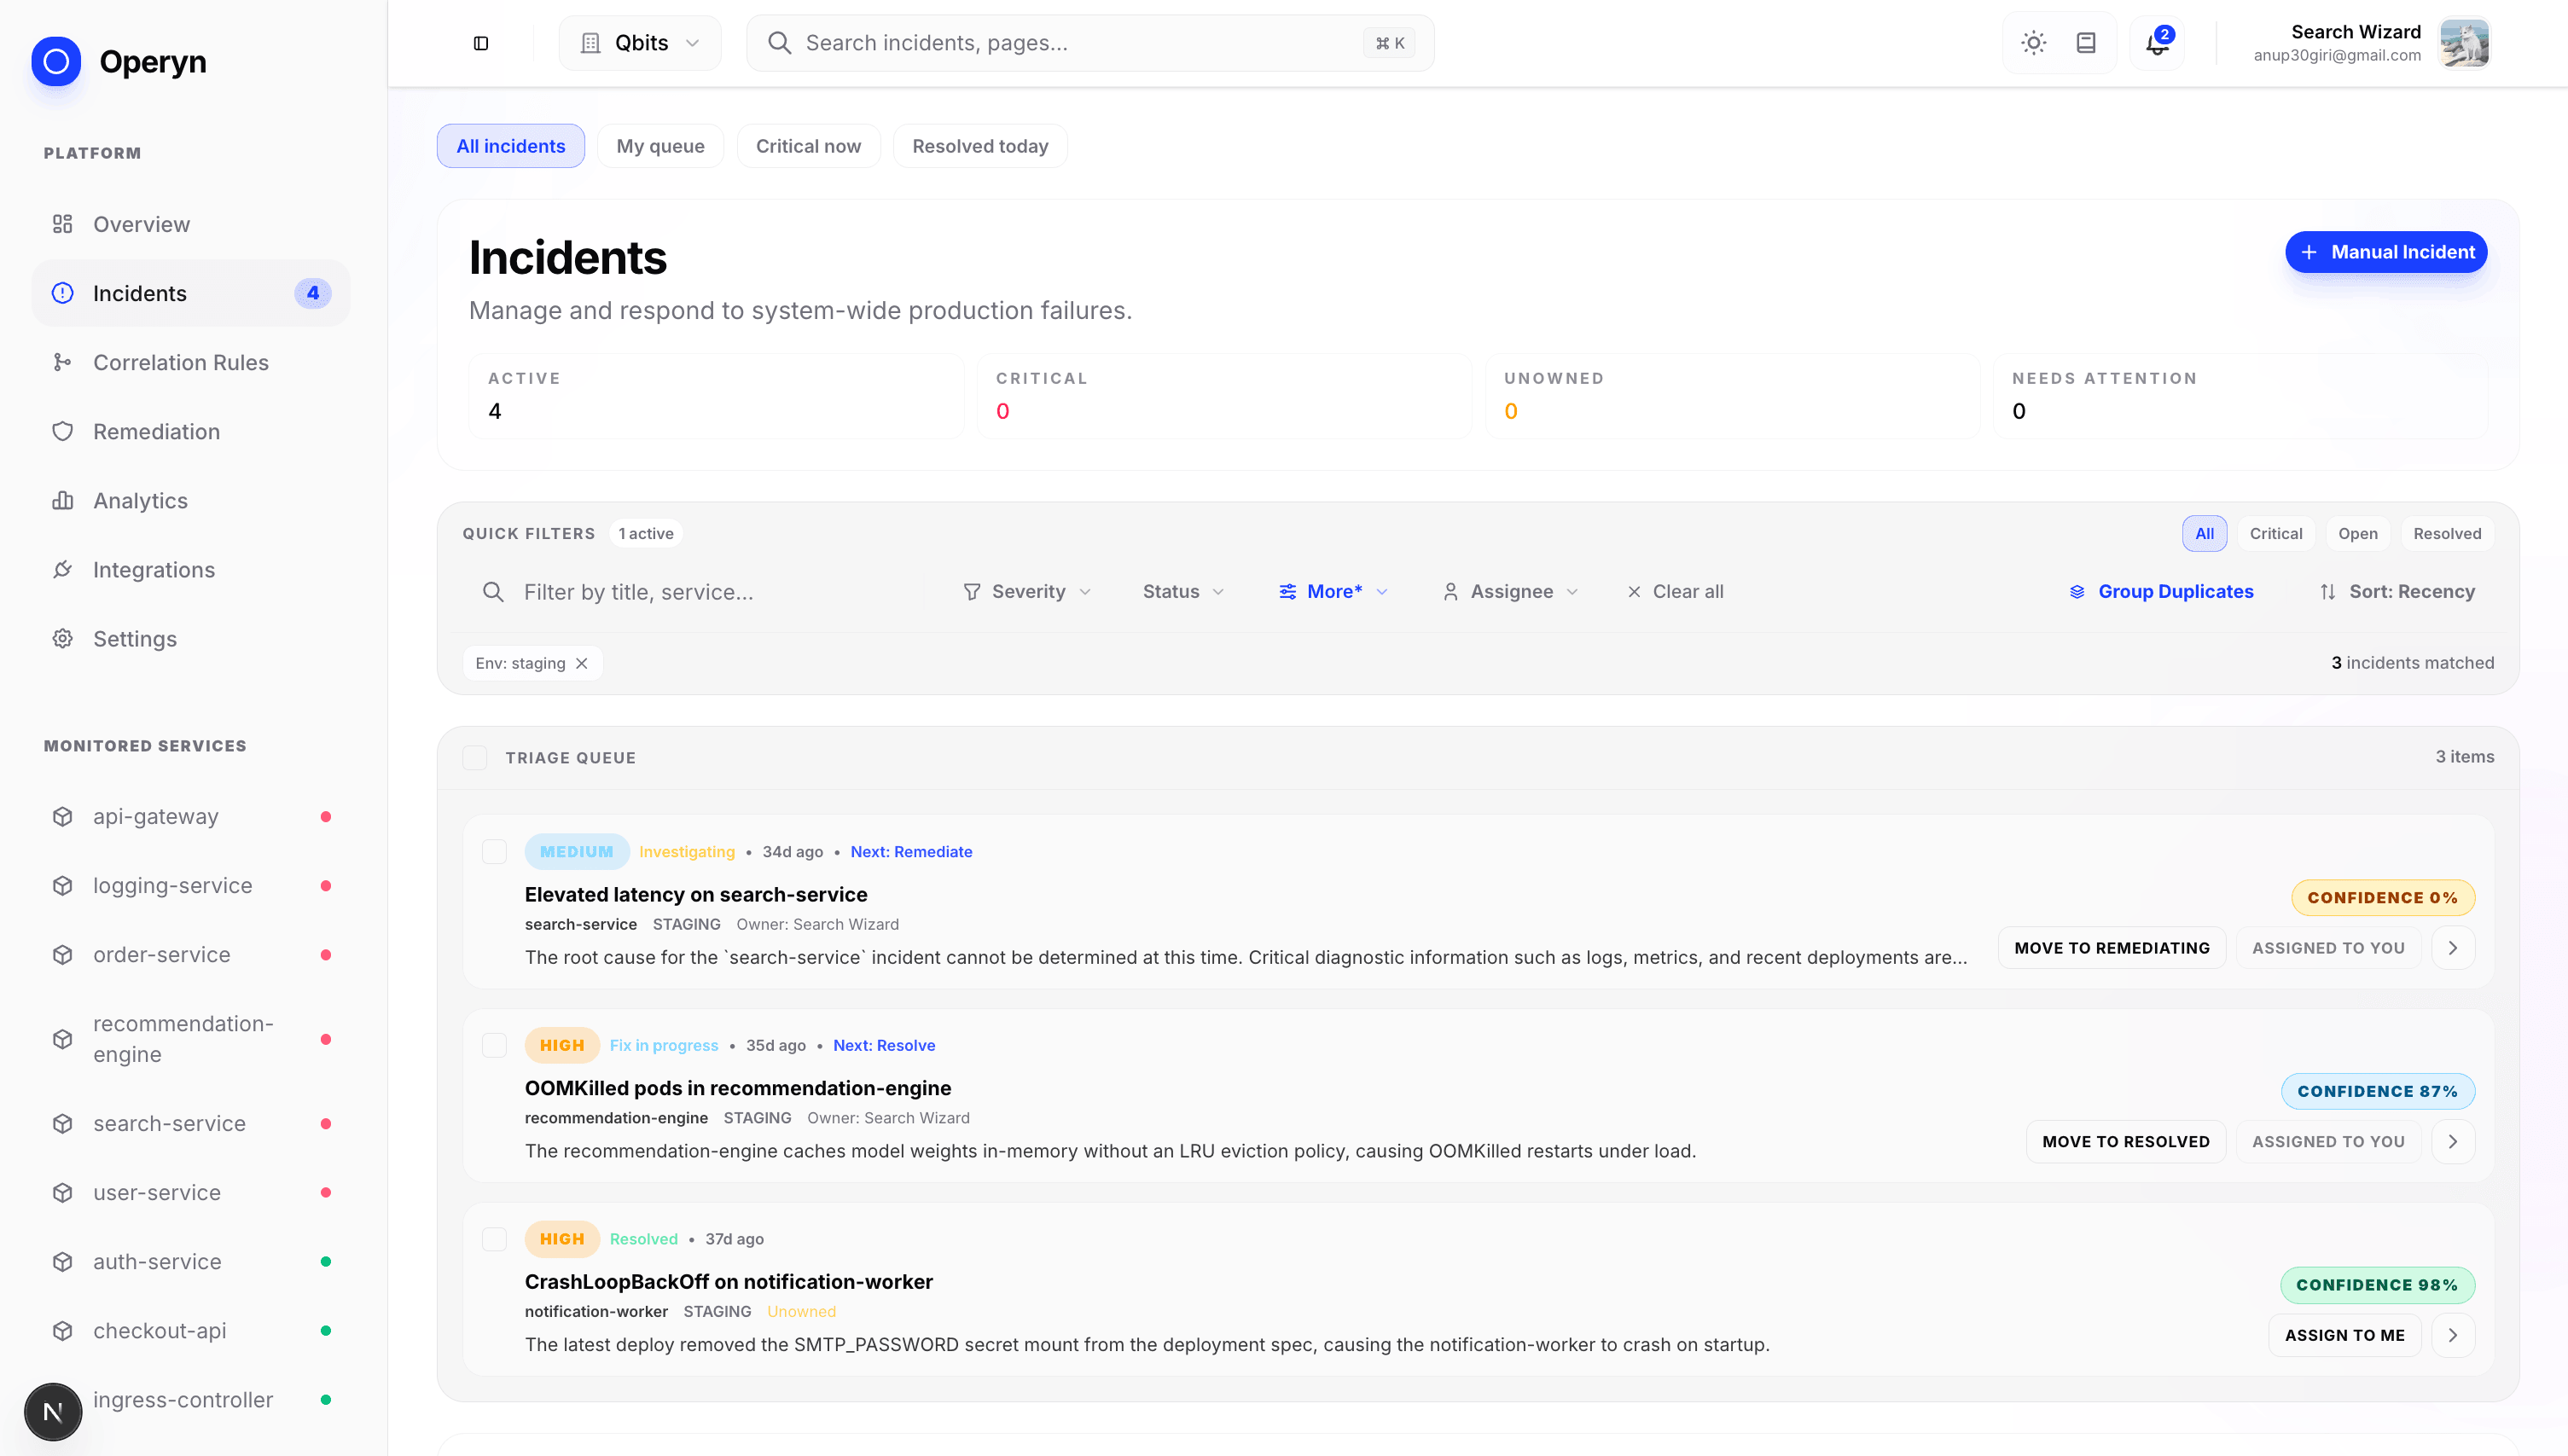Switch to the My queue tab
Screen dimensions: 2568x1456
660,145
